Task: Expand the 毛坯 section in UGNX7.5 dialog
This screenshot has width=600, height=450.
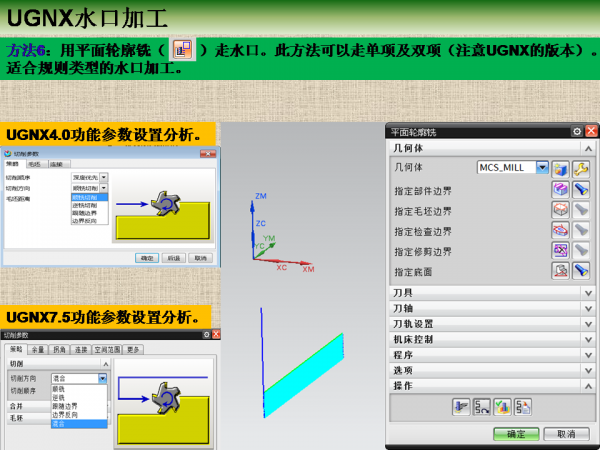Action: point(59,418)
